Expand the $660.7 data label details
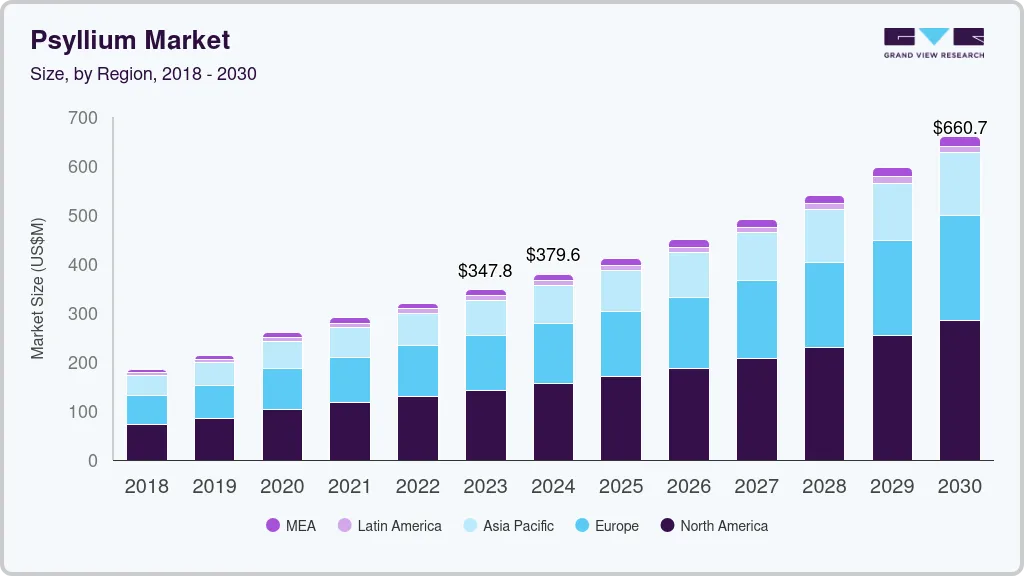The image size is (1024, 576). pyautogui.click(x=959, y=128)
